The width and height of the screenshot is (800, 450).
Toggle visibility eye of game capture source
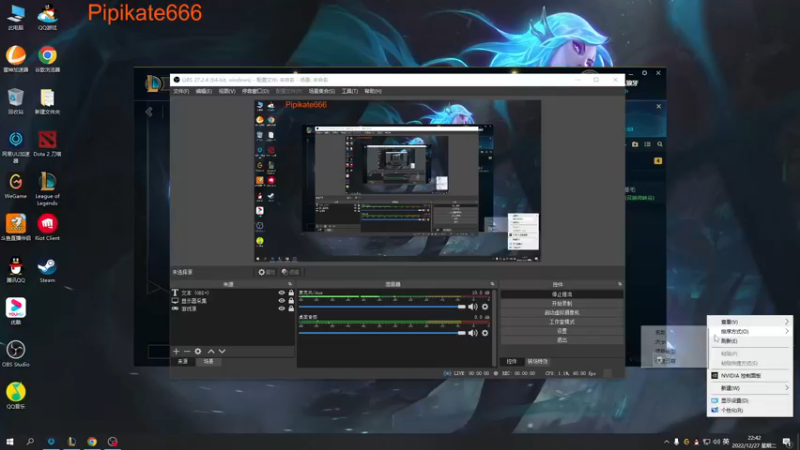[x=281, y=308]
